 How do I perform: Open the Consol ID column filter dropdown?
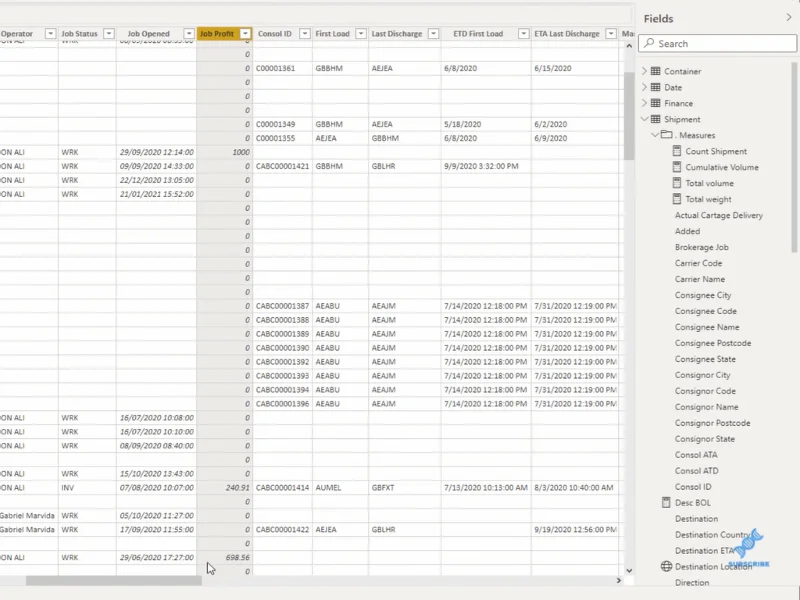(x=305, y=34)
